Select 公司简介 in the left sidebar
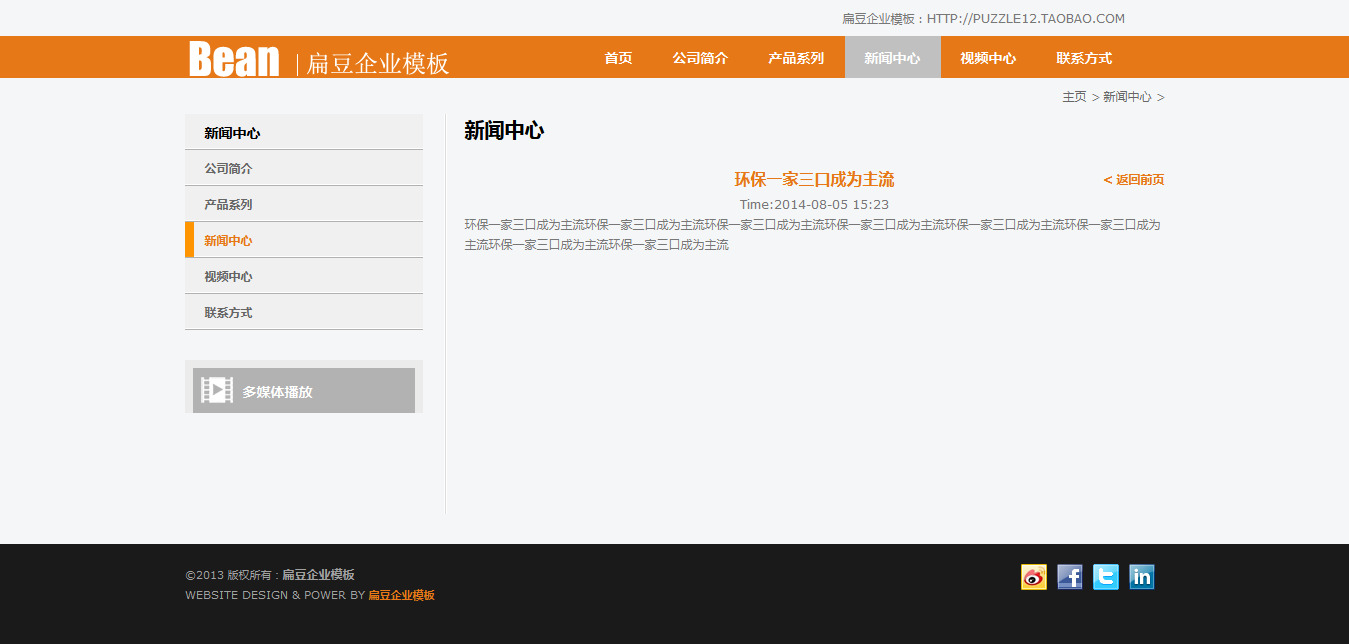The height and width of the screenshot is (644, 1349). click(x=228, y=169)
